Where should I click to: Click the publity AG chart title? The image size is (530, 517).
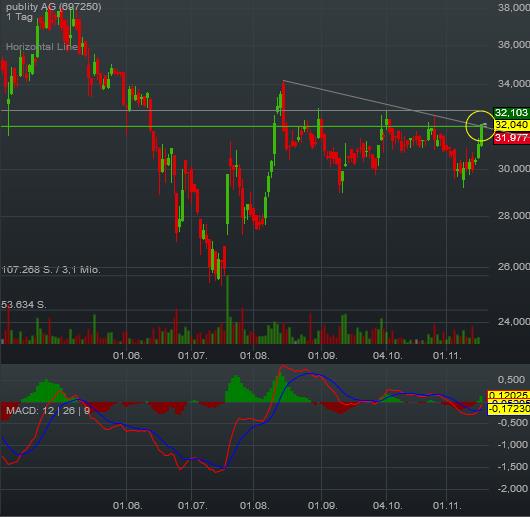53,7
